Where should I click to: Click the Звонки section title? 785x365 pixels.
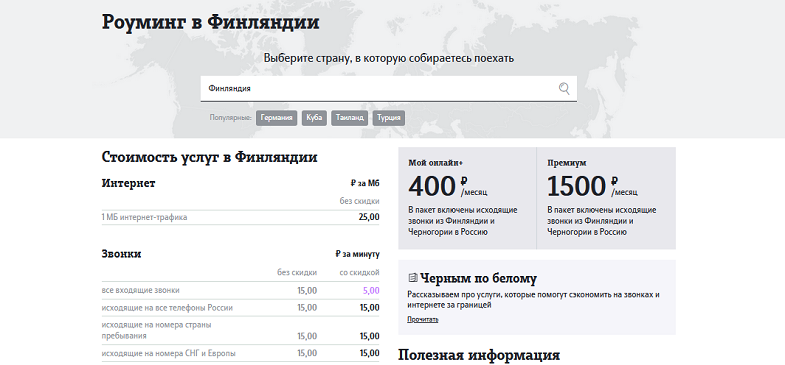click(x=121, y=254)
